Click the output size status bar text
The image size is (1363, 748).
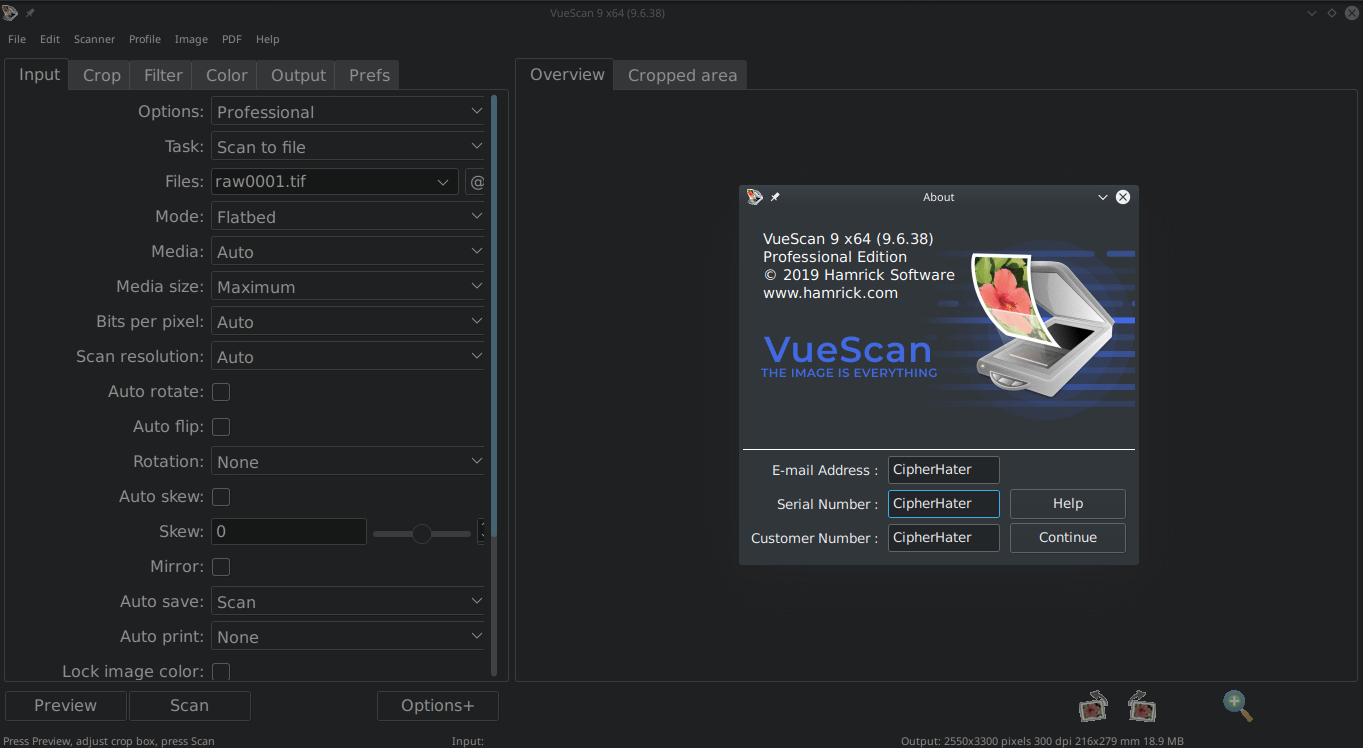1042,741
